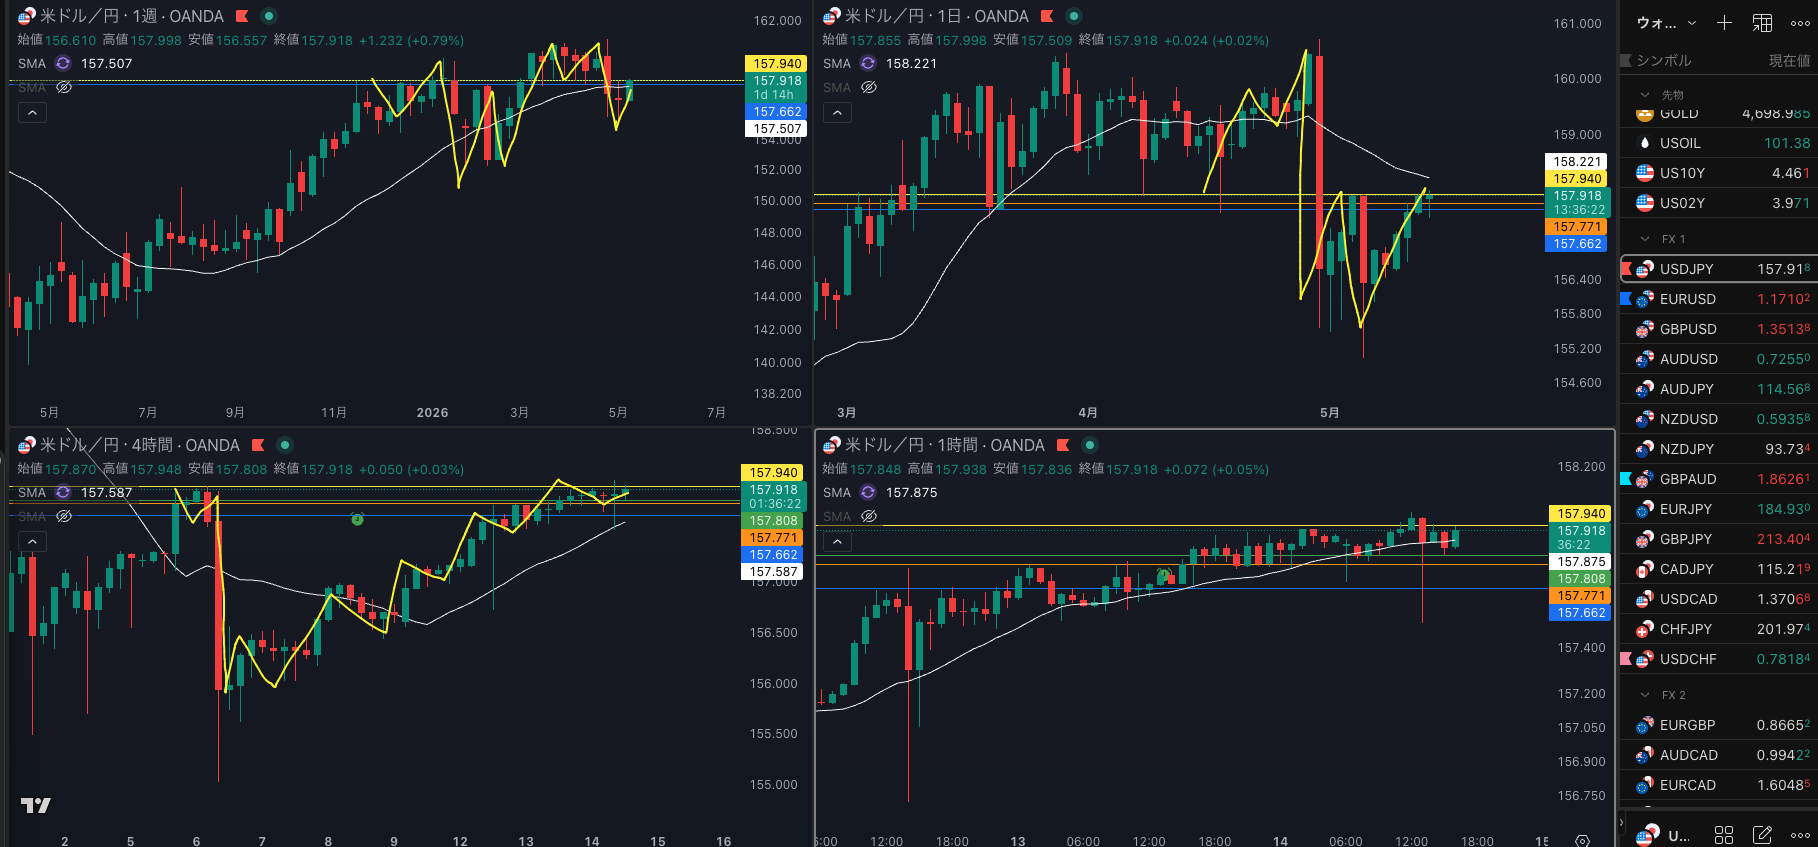Open the advanced watchlist view icon

click(x=1762, y=22)
